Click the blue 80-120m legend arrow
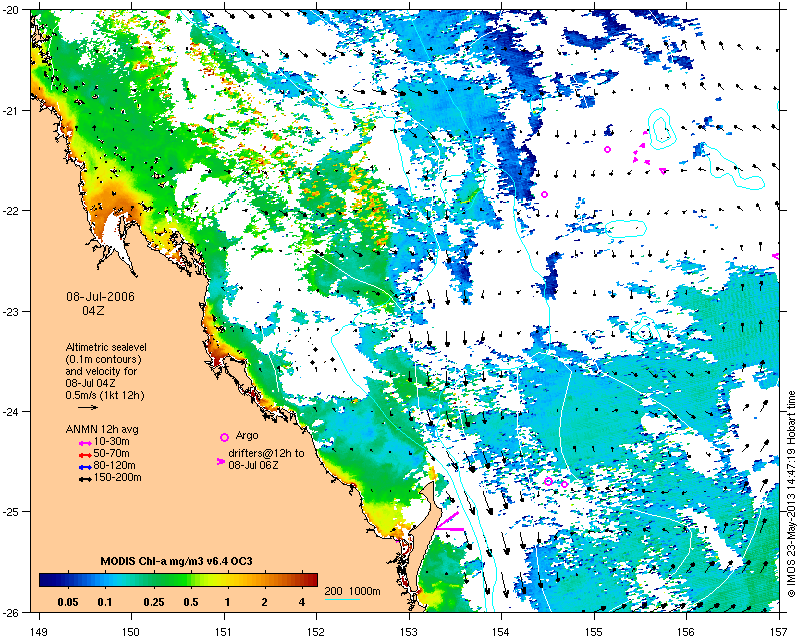Image resolution: width=800 pixels, height=640 pixels. pyautogui.click(x=86, y=466)
